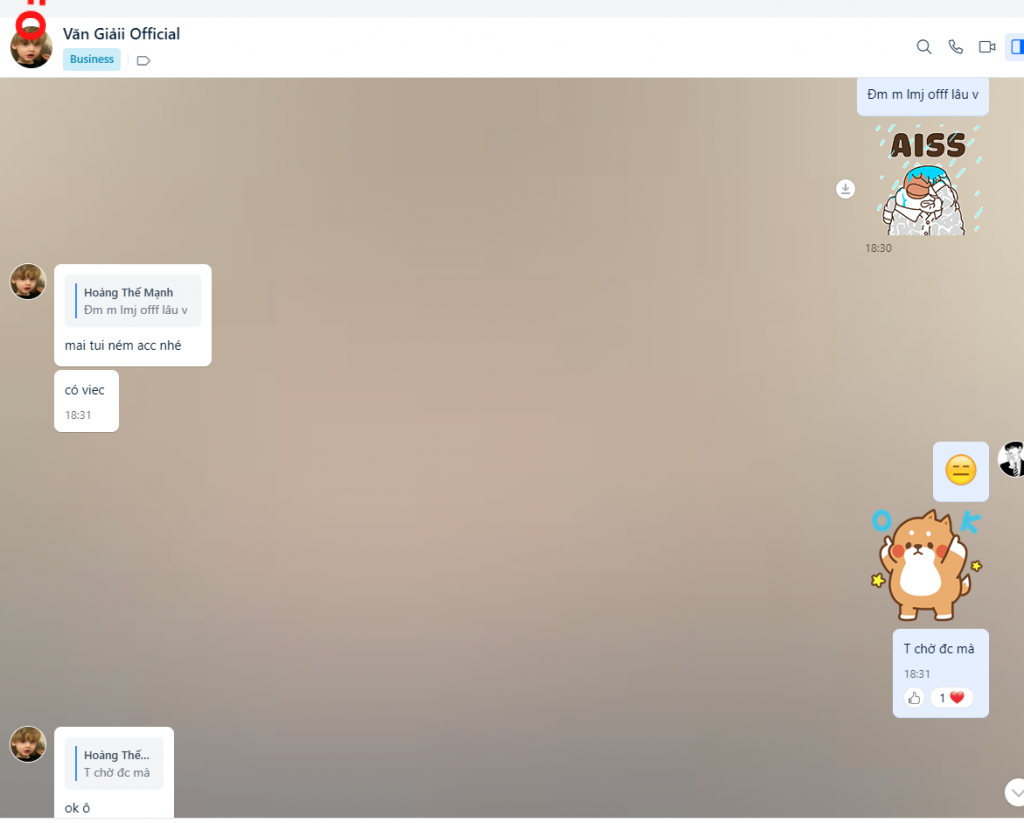Toggle the conversation info side panel

[1016, 47]
